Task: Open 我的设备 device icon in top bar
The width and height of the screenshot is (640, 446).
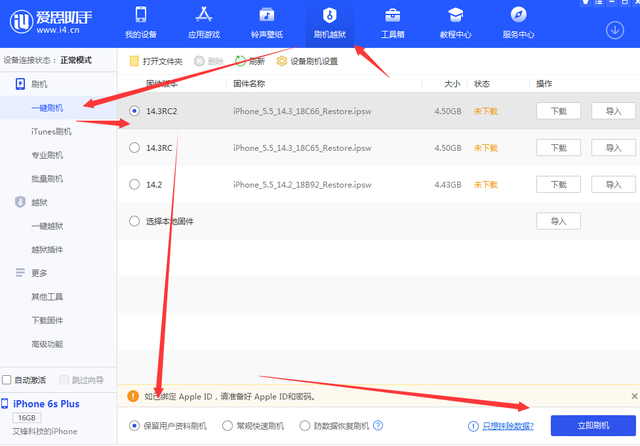Action: click(141, 15)
